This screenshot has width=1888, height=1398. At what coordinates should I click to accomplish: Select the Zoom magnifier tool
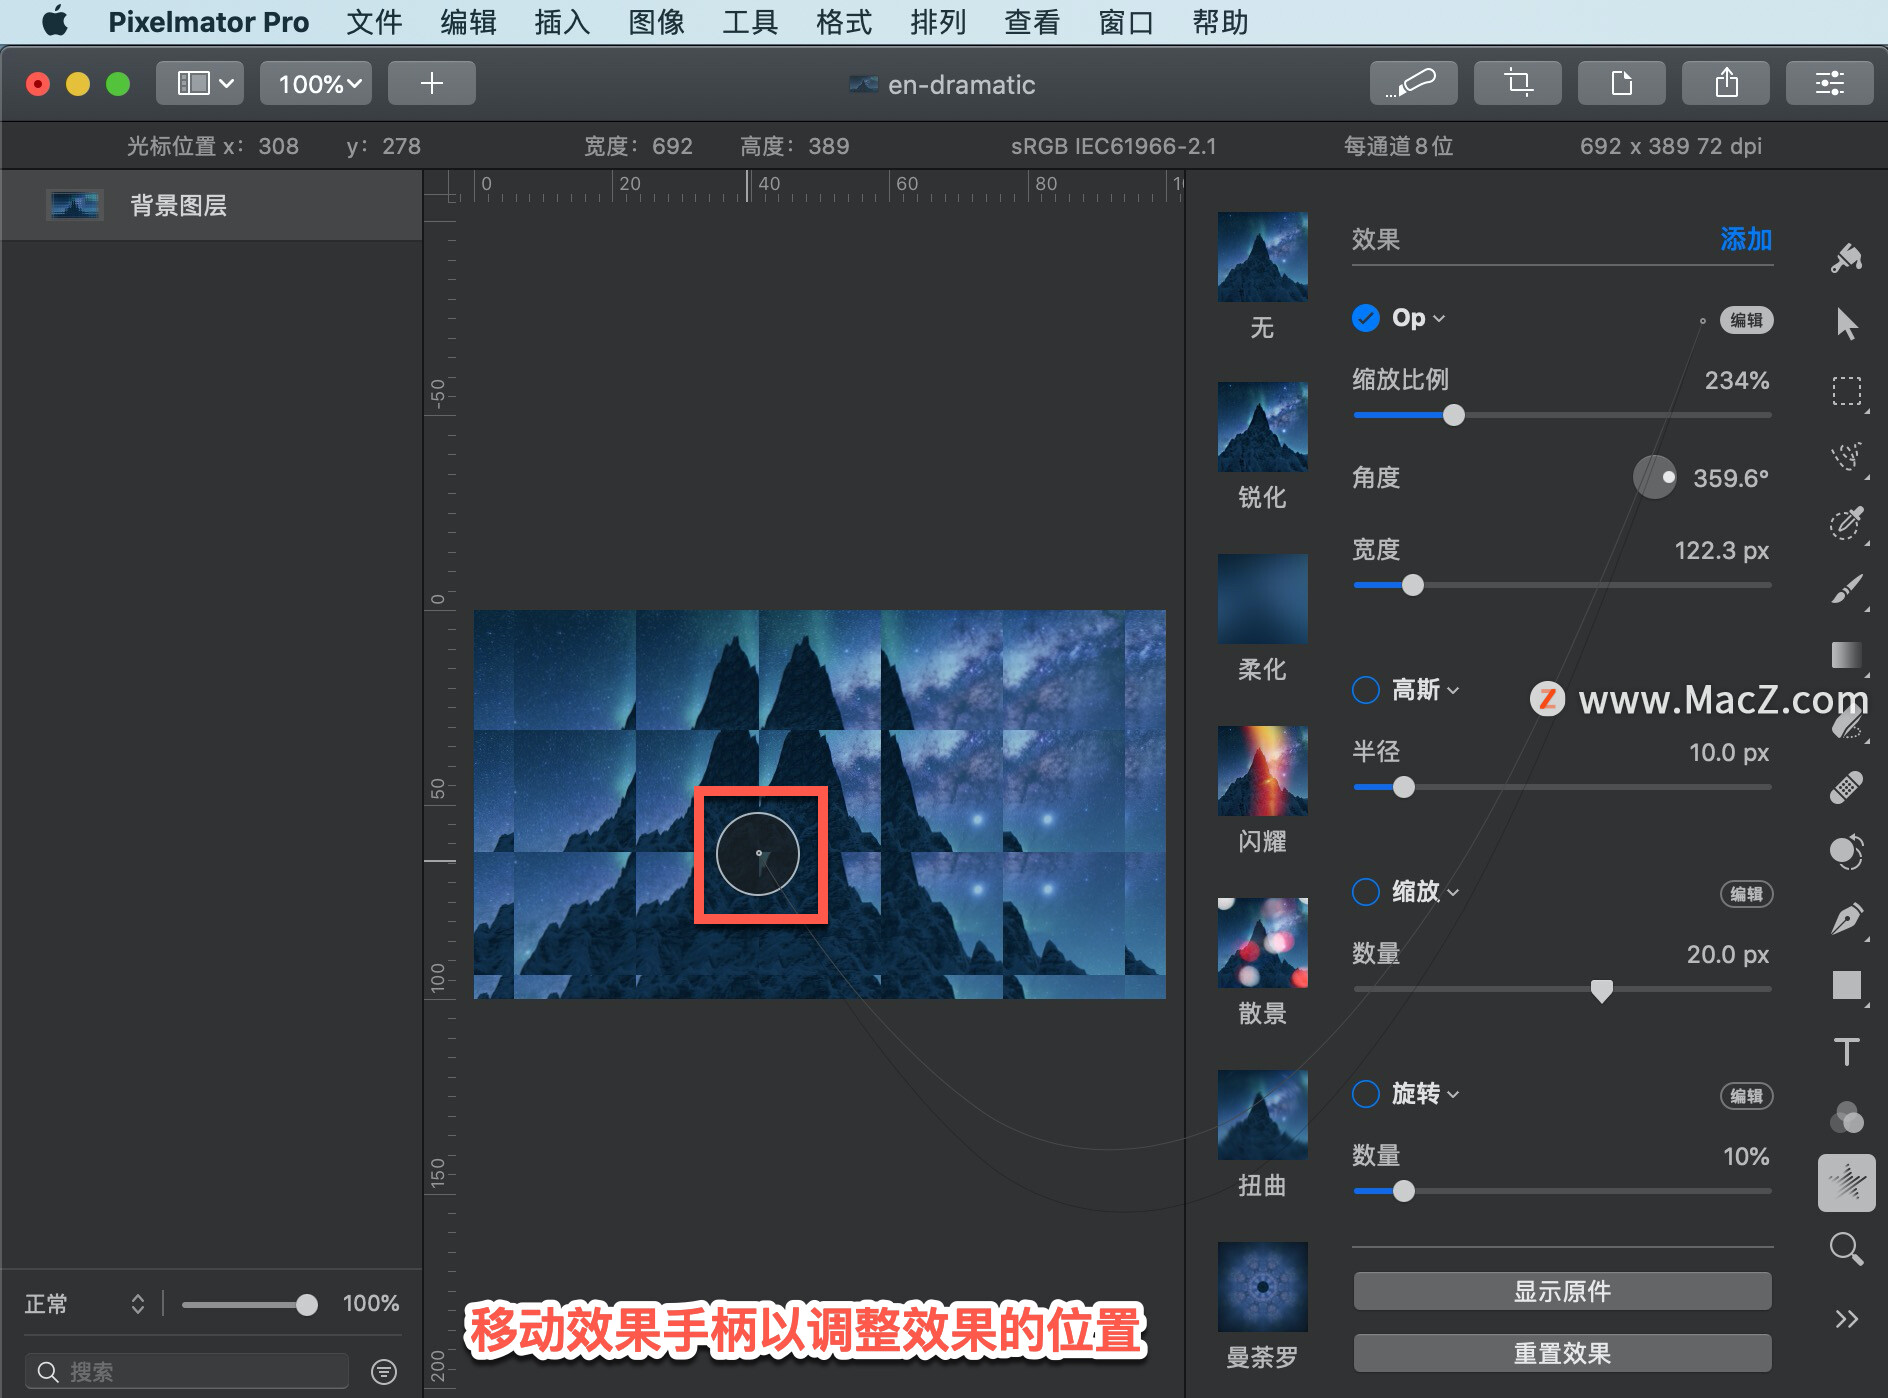point(1846,1249)
